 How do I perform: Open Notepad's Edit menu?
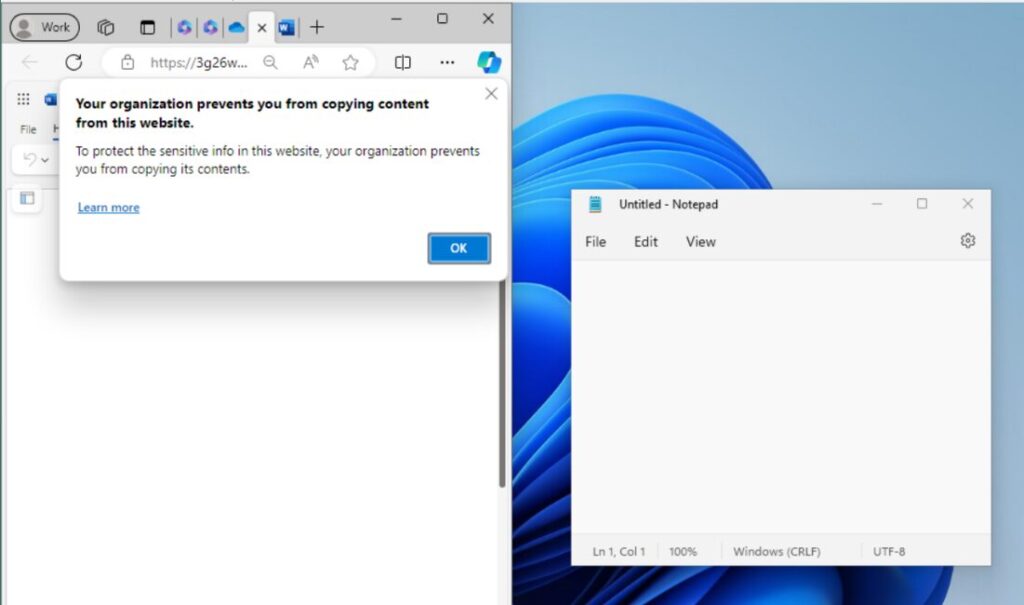point(645,241)
